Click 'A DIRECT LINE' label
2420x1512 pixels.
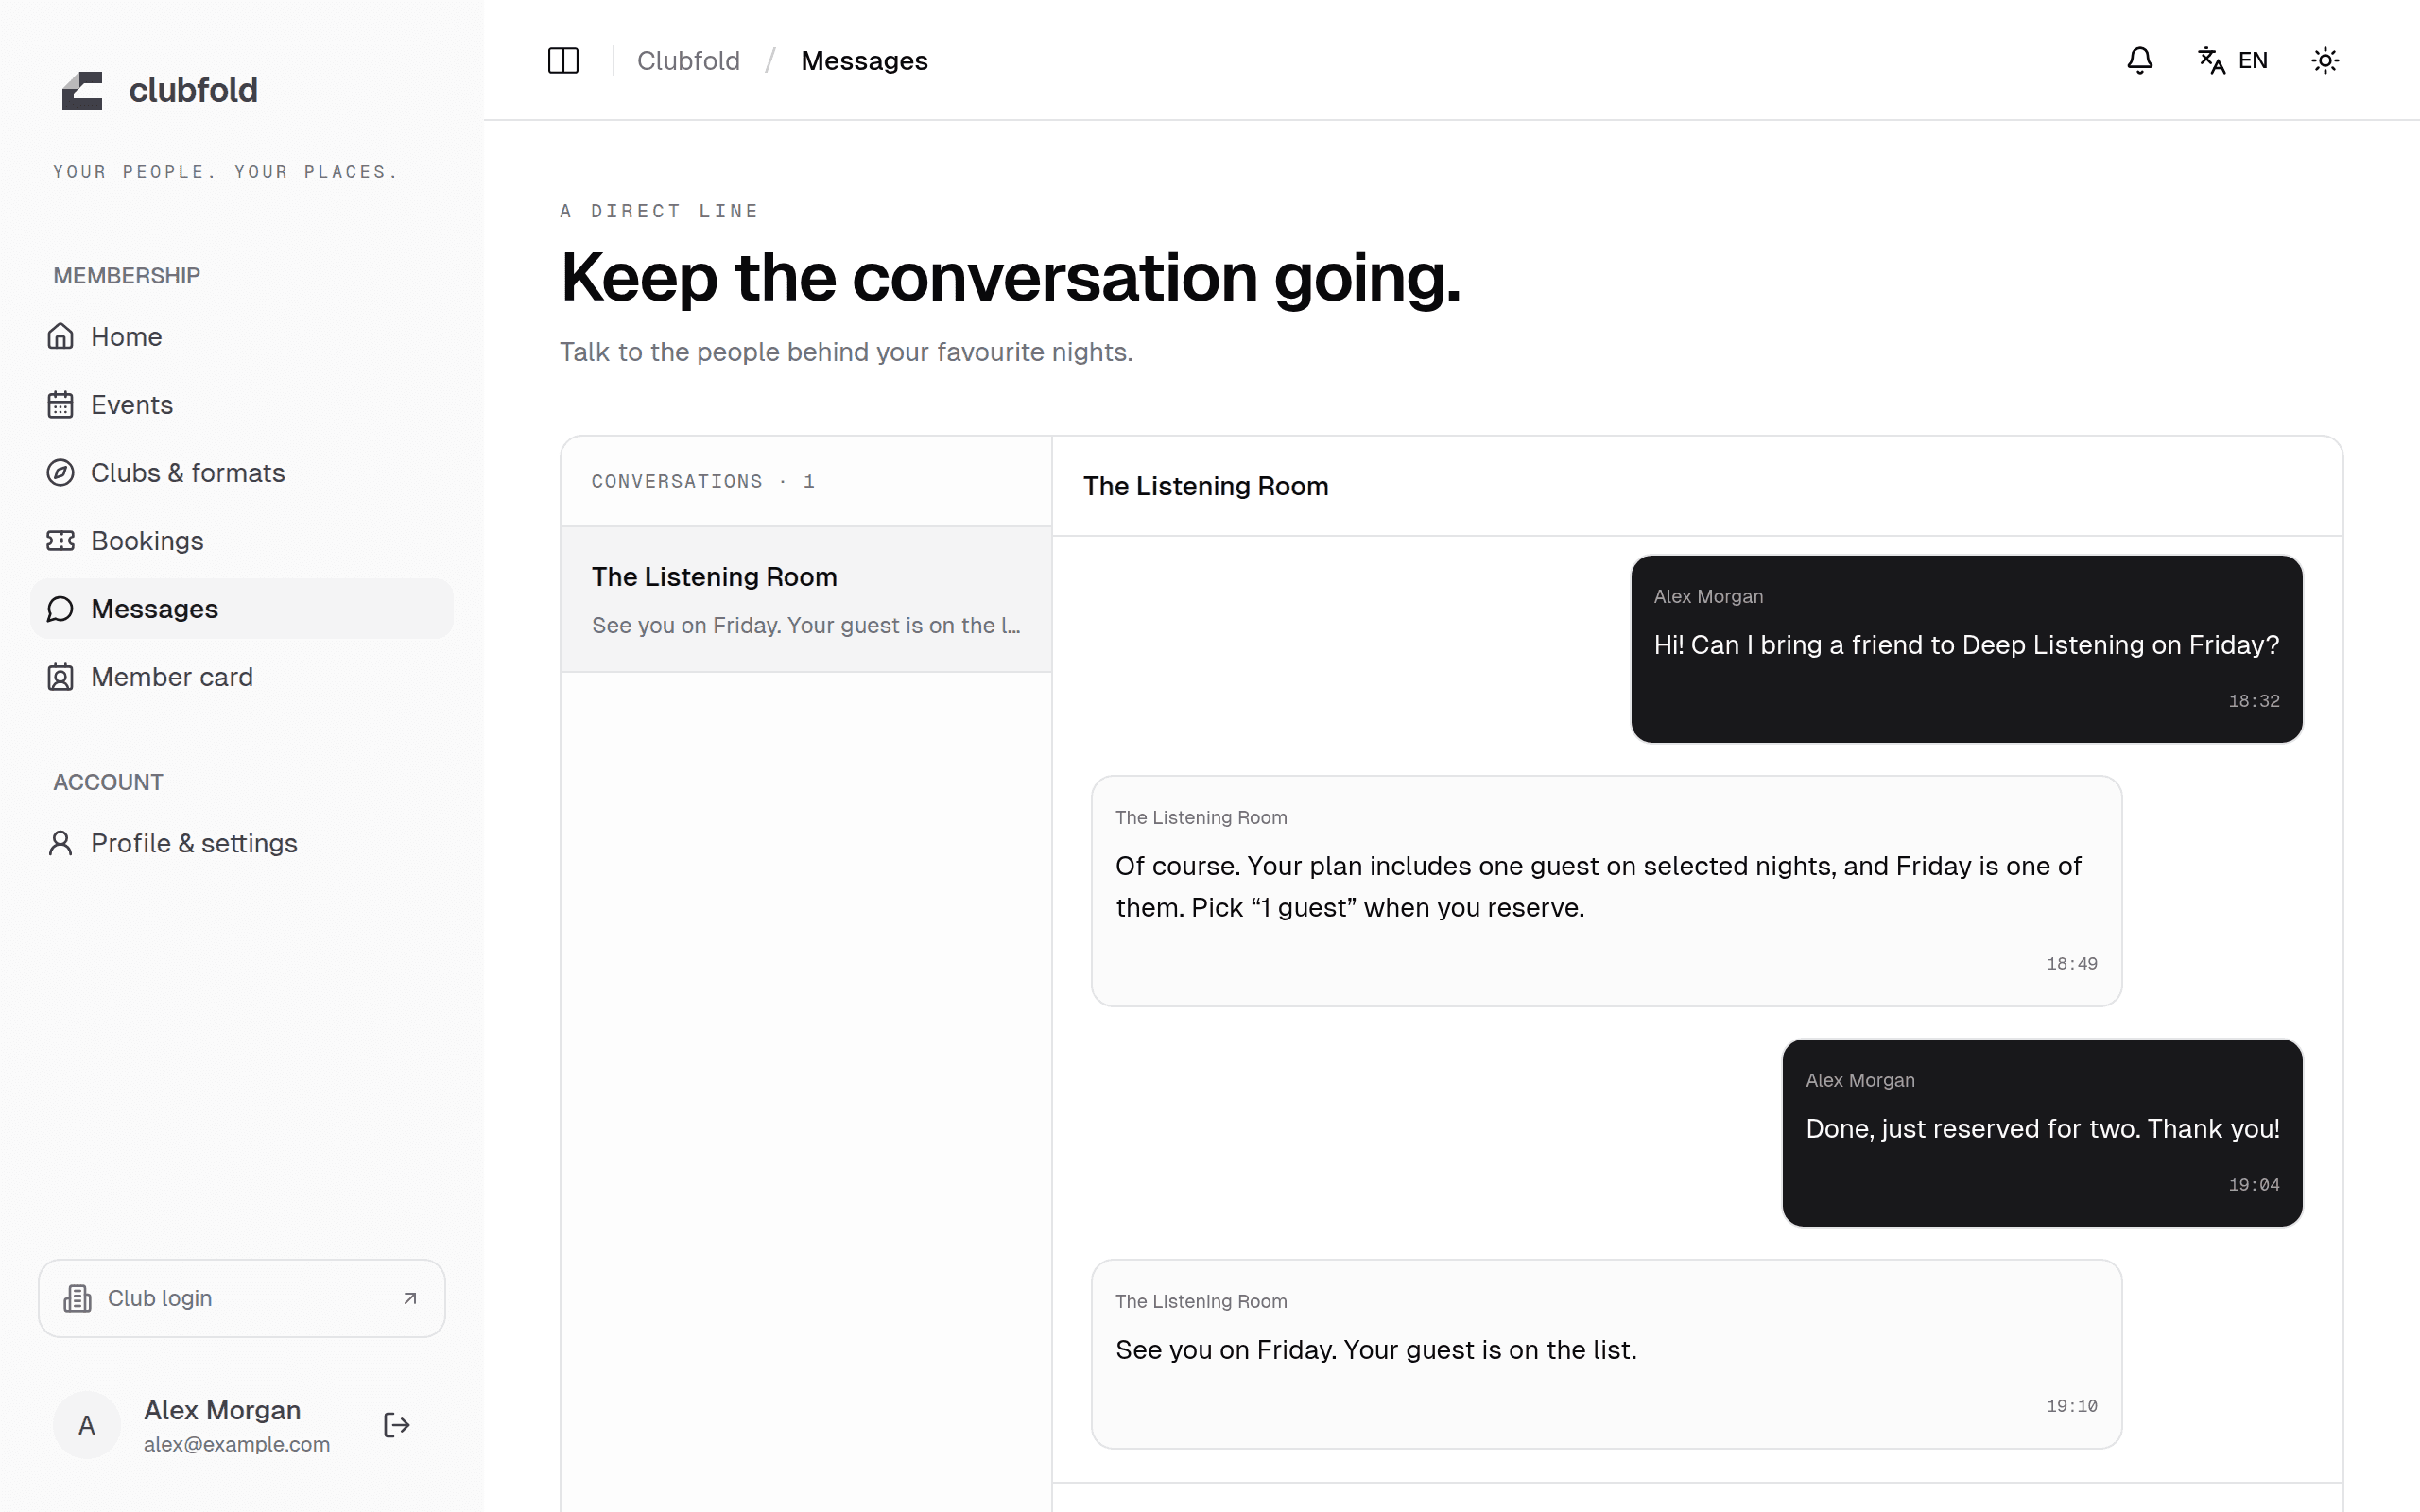tap(659, 211)
